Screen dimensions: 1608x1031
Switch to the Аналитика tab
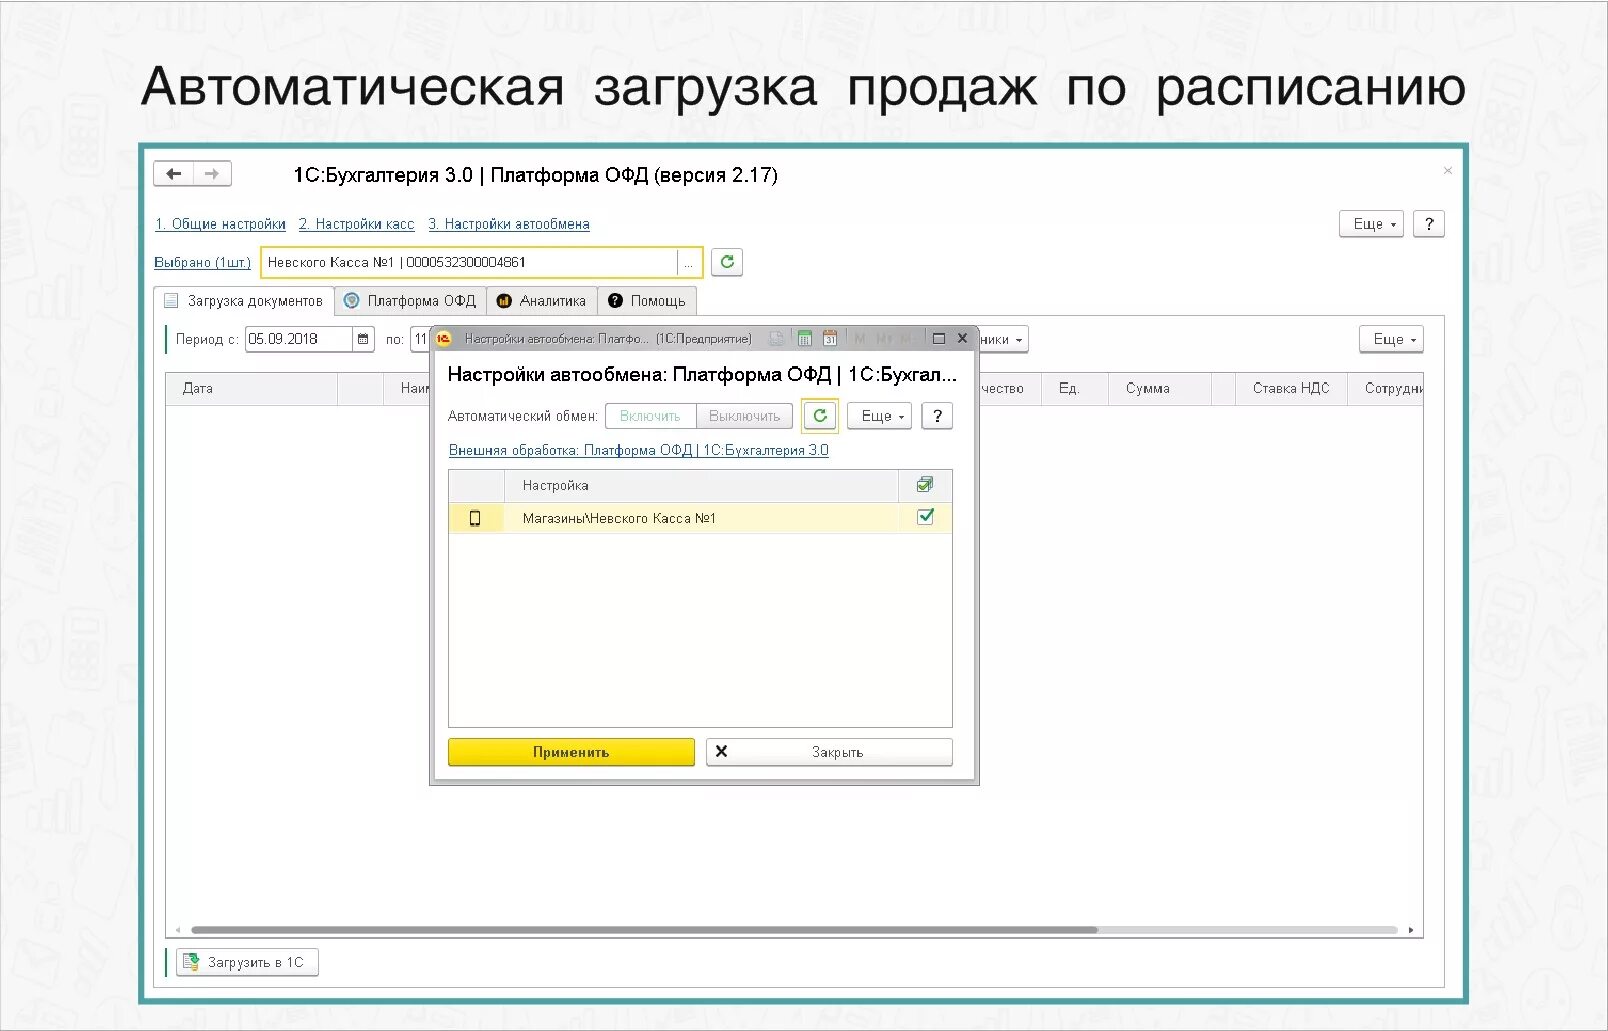pyautogui.click(x=542, y=301)
